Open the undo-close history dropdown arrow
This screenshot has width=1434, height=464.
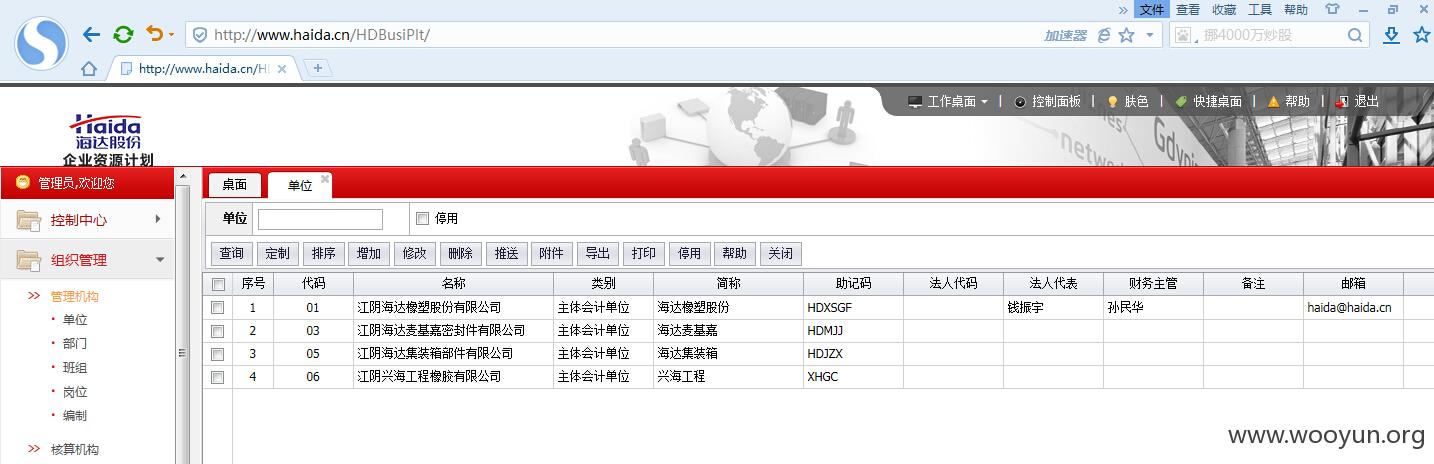pyautogui.click(x=171, y=35)
